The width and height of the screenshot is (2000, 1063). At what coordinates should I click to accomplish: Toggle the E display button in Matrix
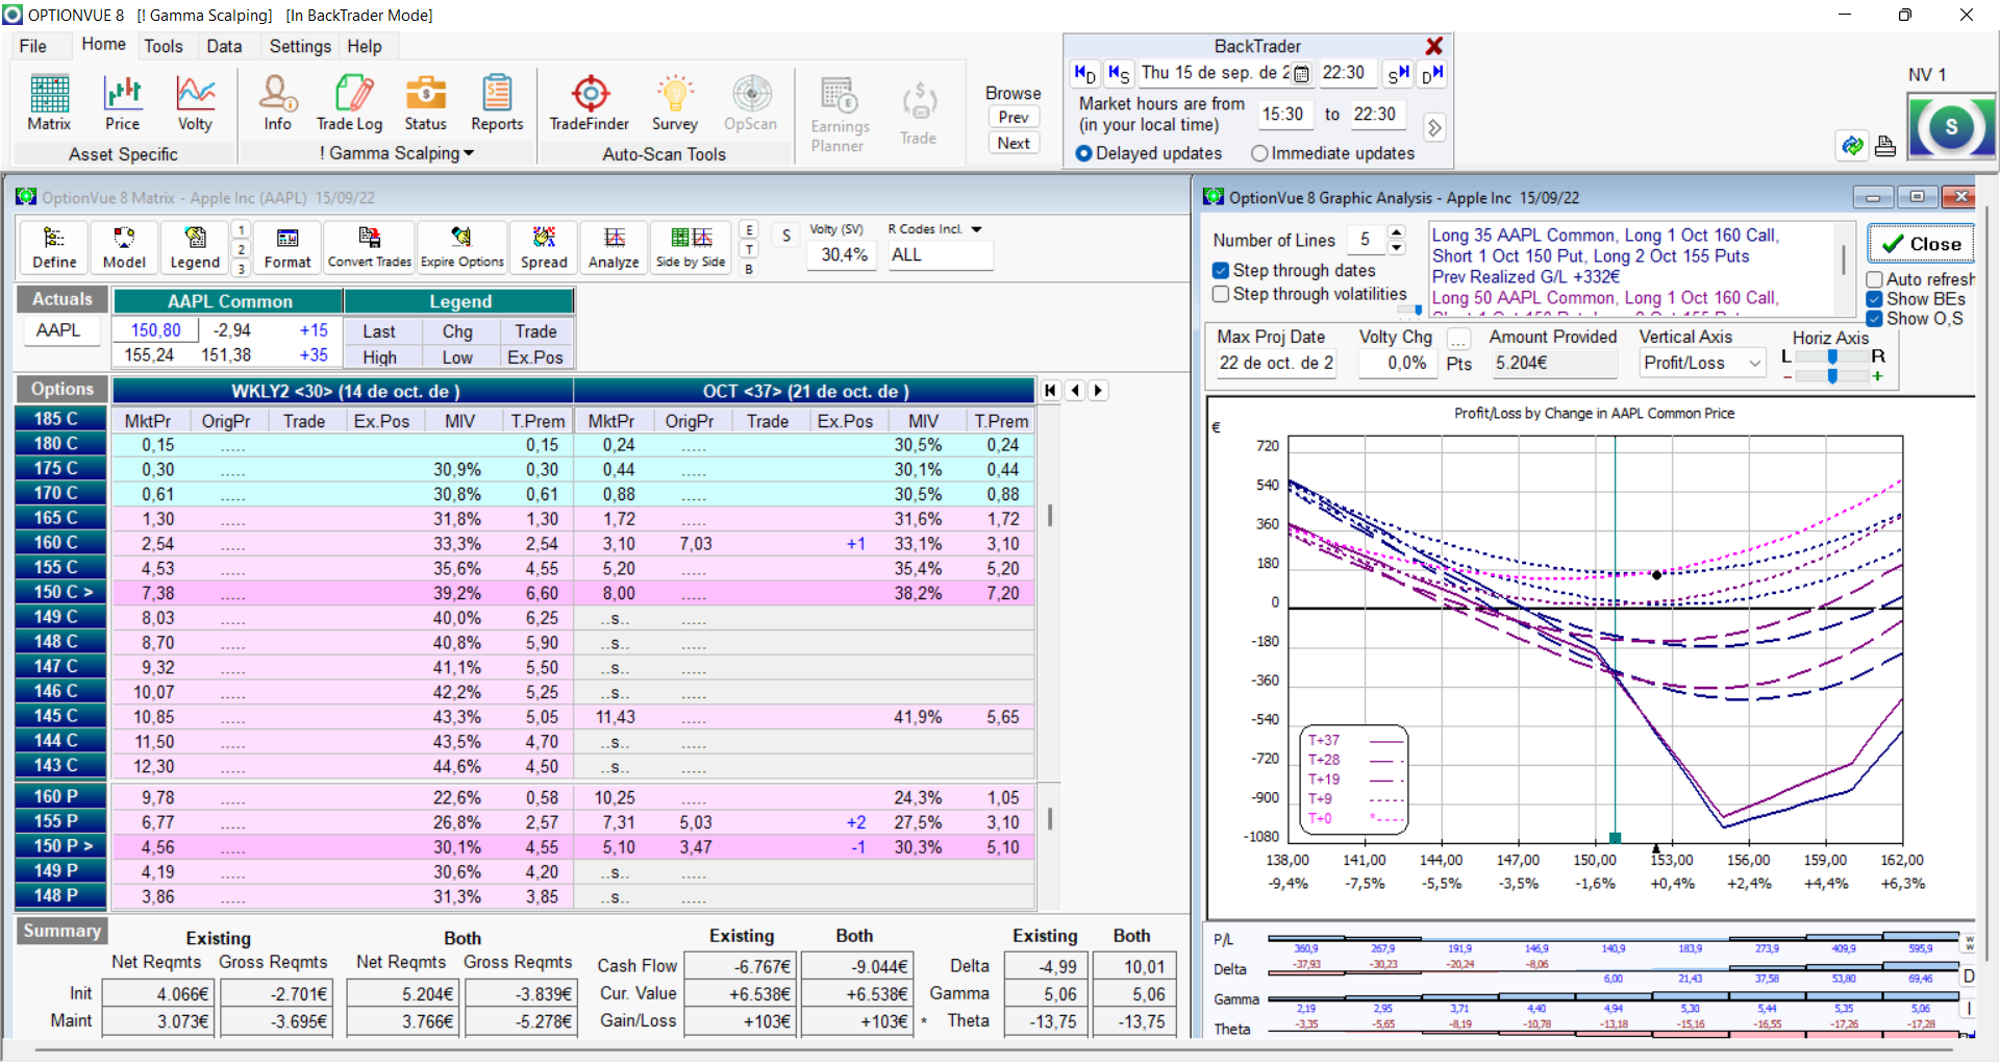point(749,230)
